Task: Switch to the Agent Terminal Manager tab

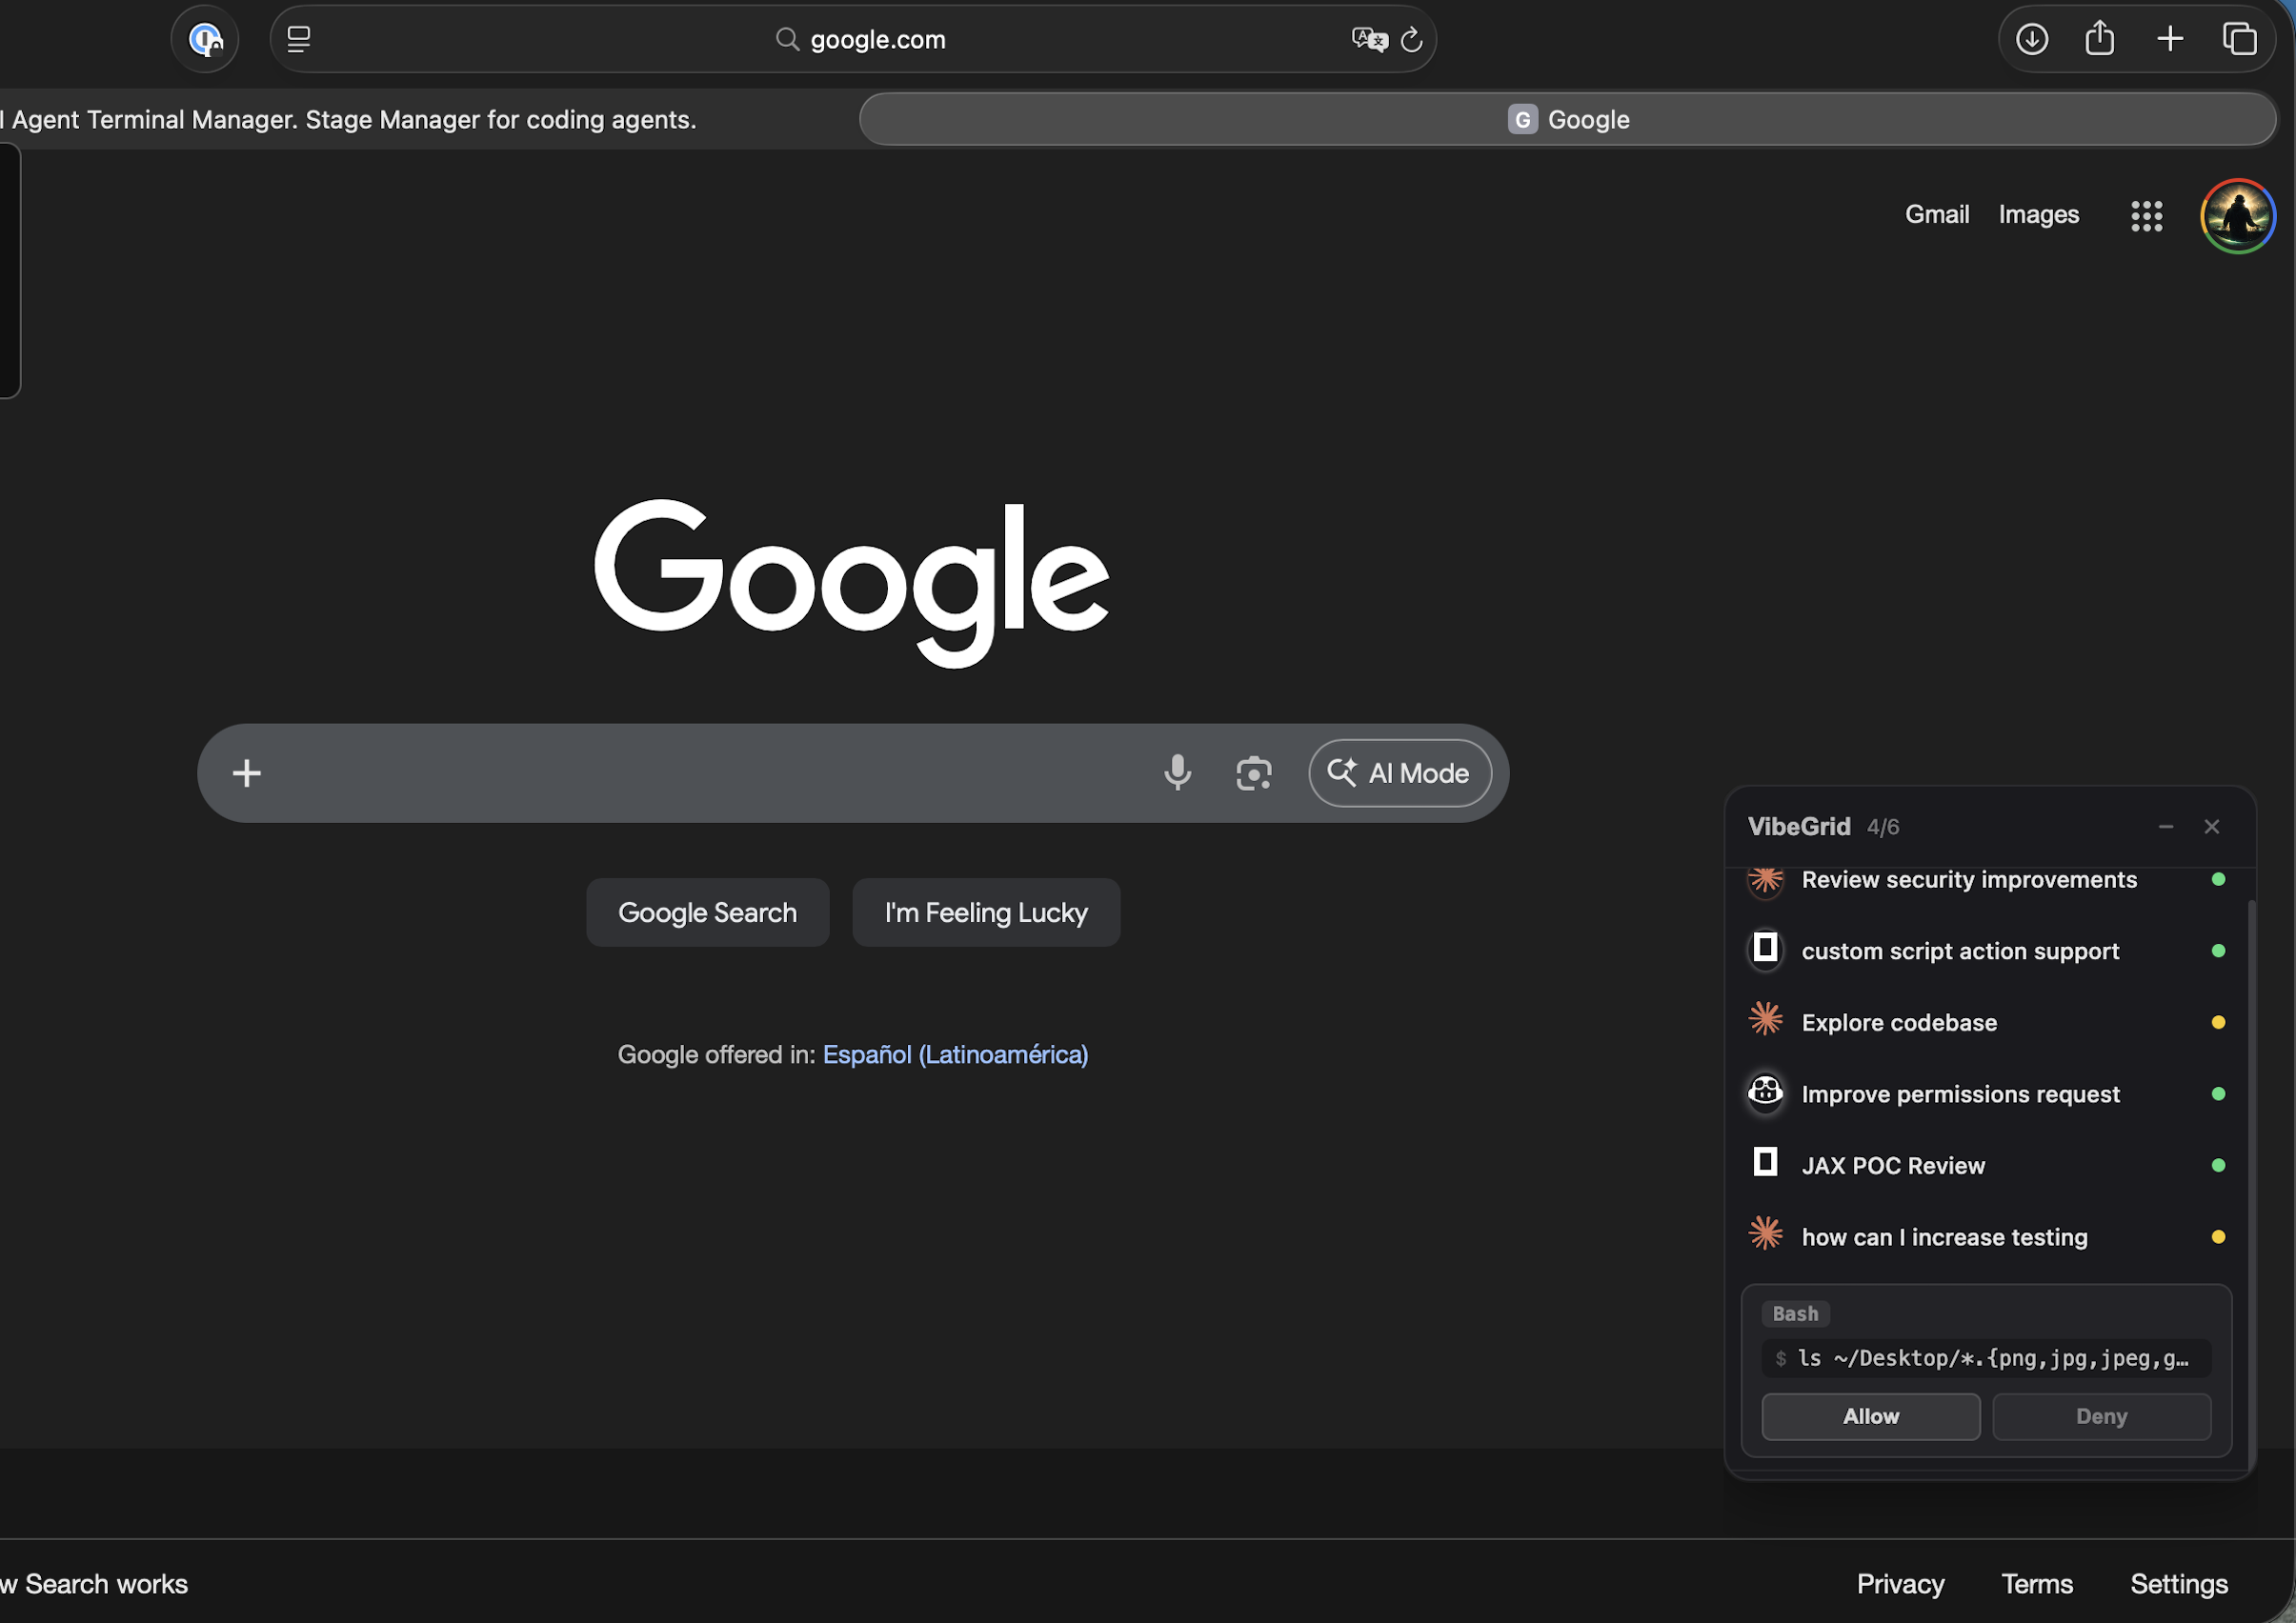Action: 350,119
